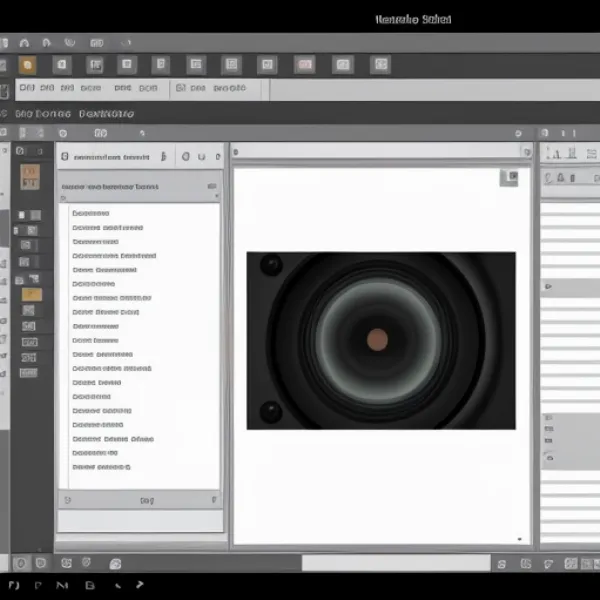Image resolution: width=600 pixels, height=600 pixels.
Task: Click the center label in the list panel footer
Action: tap(147, 499)
